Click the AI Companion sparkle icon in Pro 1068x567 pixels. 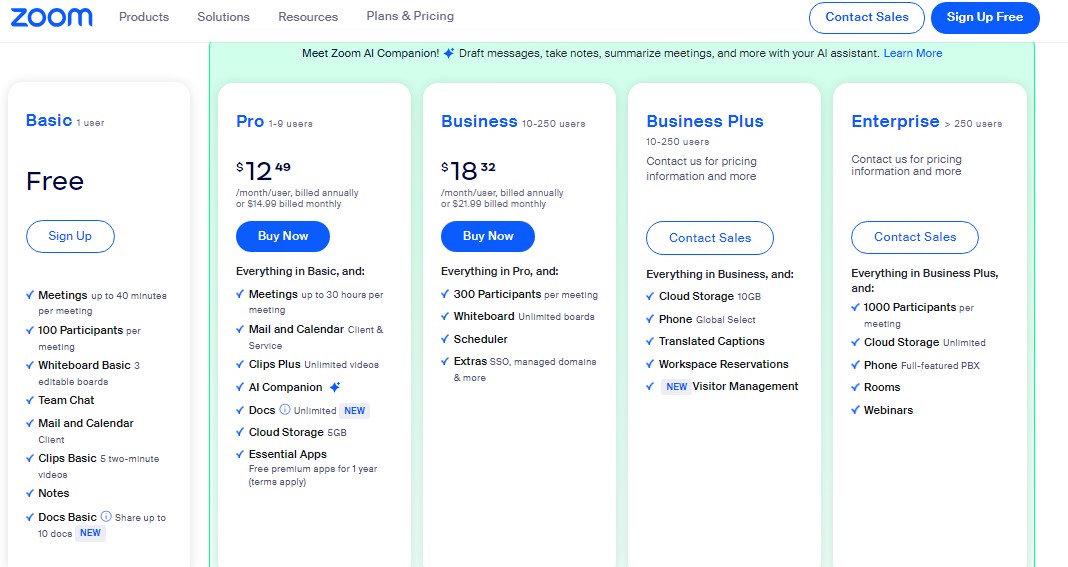point(335,387)
